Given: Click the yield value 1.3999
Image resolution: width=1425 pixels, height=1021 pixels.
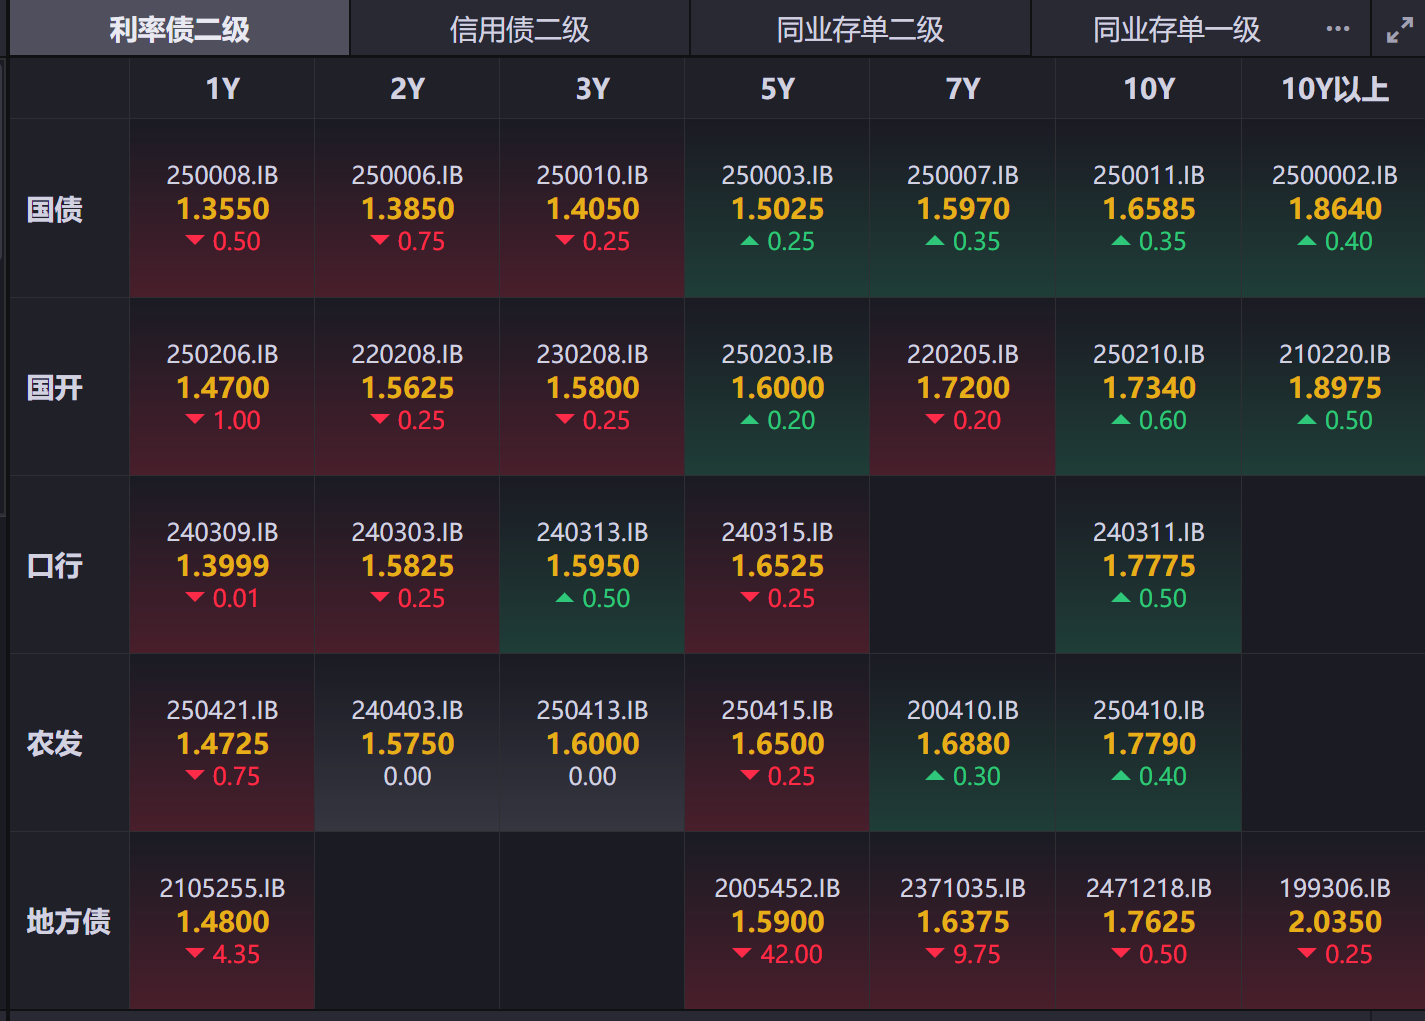Looking at the screenshot, I should (223, 566).
